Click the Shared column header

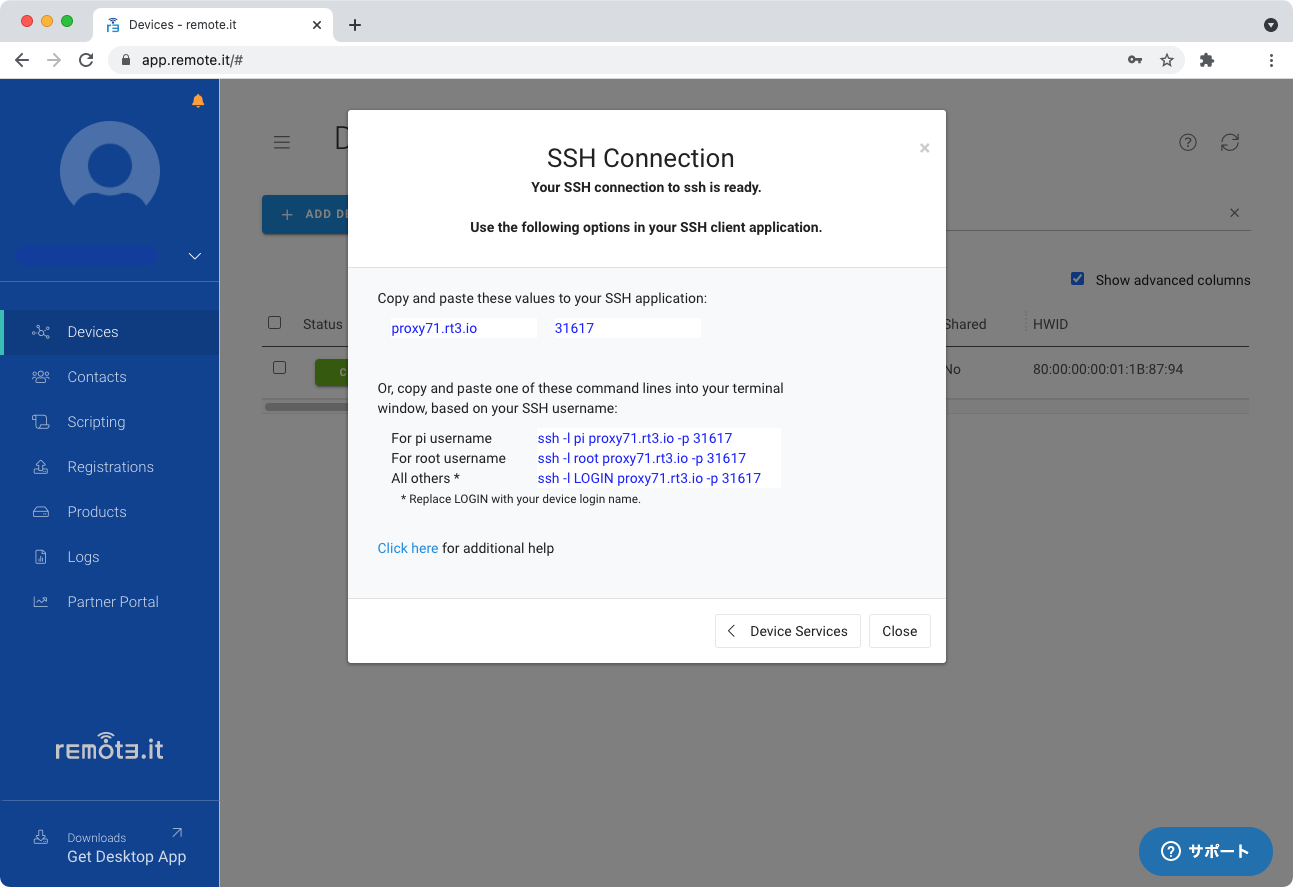click(x=965, y=324)
